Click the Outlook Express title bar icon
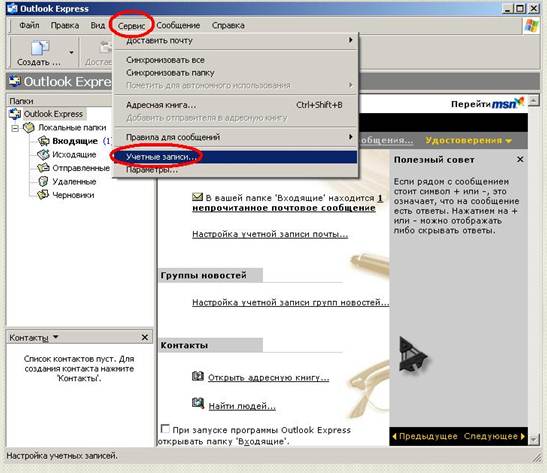The width and height of the screenshot is (547, 473). click(x=13, y=8)
